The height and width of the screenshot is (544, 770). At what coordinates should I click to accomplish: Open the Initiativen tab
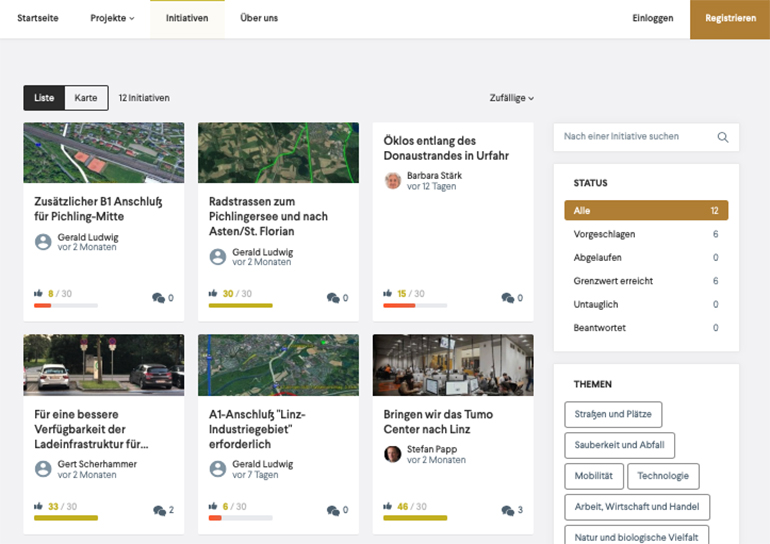pyautogui.click(x=187, y=19)
